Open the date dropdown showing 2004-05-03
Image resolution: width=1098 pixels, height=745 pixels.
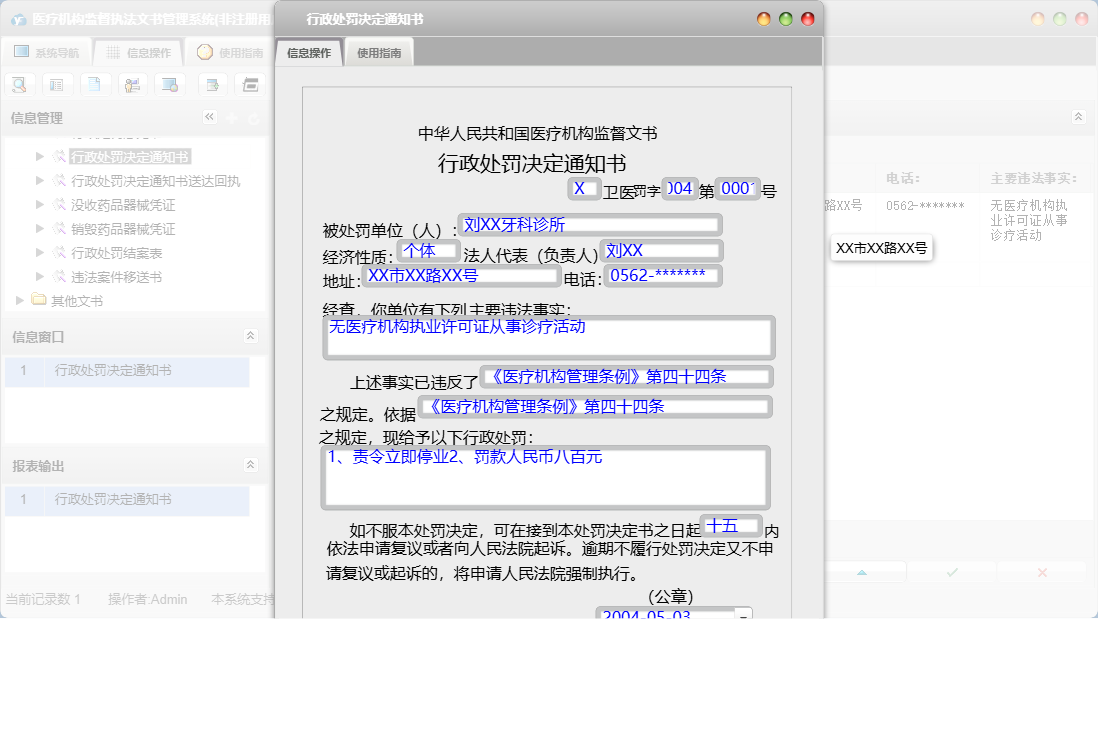pyautogui.click(x=744, y=614)
